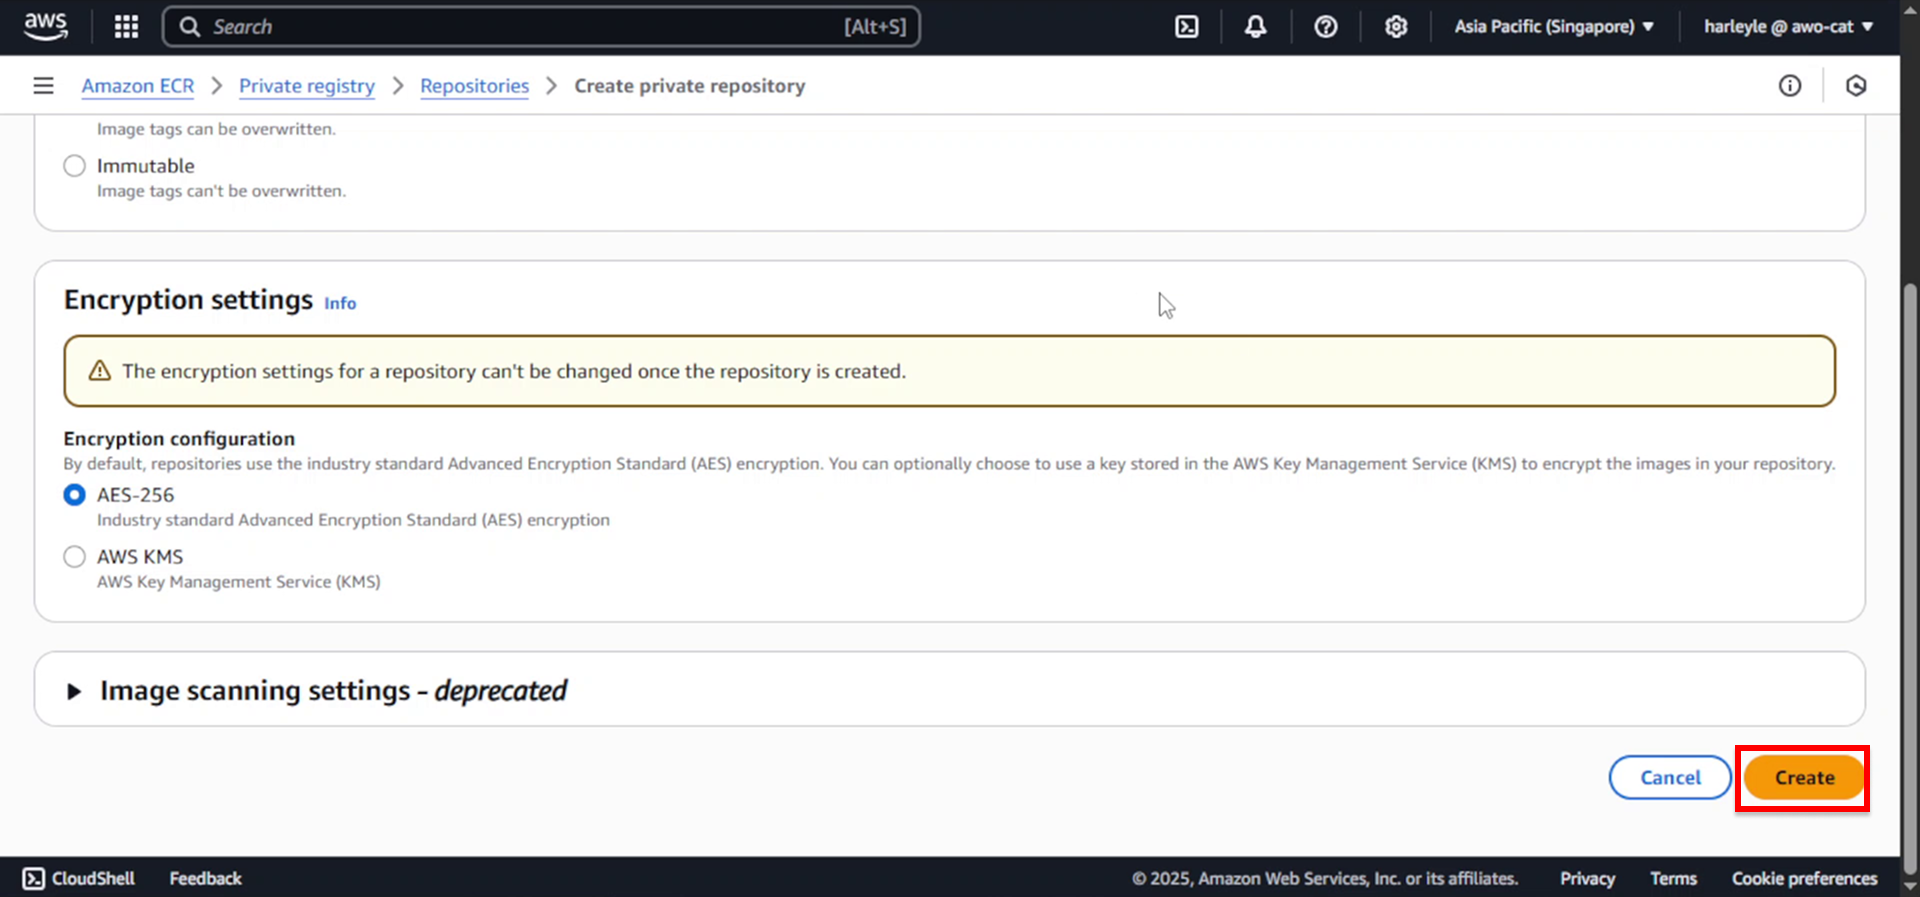1920x897 pixels.
Task: Open settings gear in top bar
Action: (x=1396, y=27)
